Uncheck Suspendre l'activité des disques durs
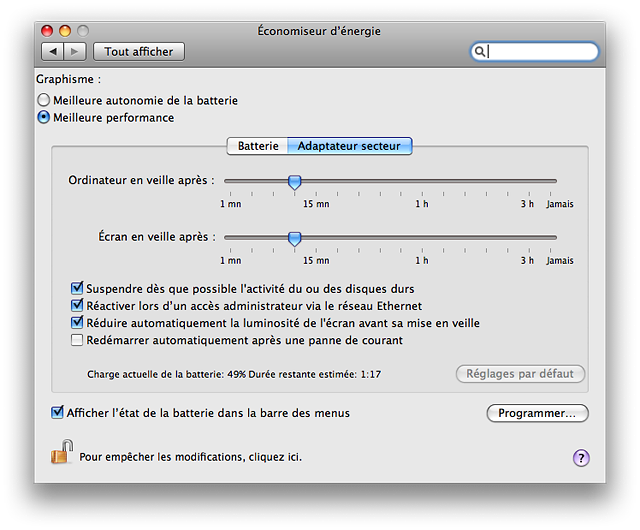The height and width of the screenshot is (530, 640). tap(77, 288)
